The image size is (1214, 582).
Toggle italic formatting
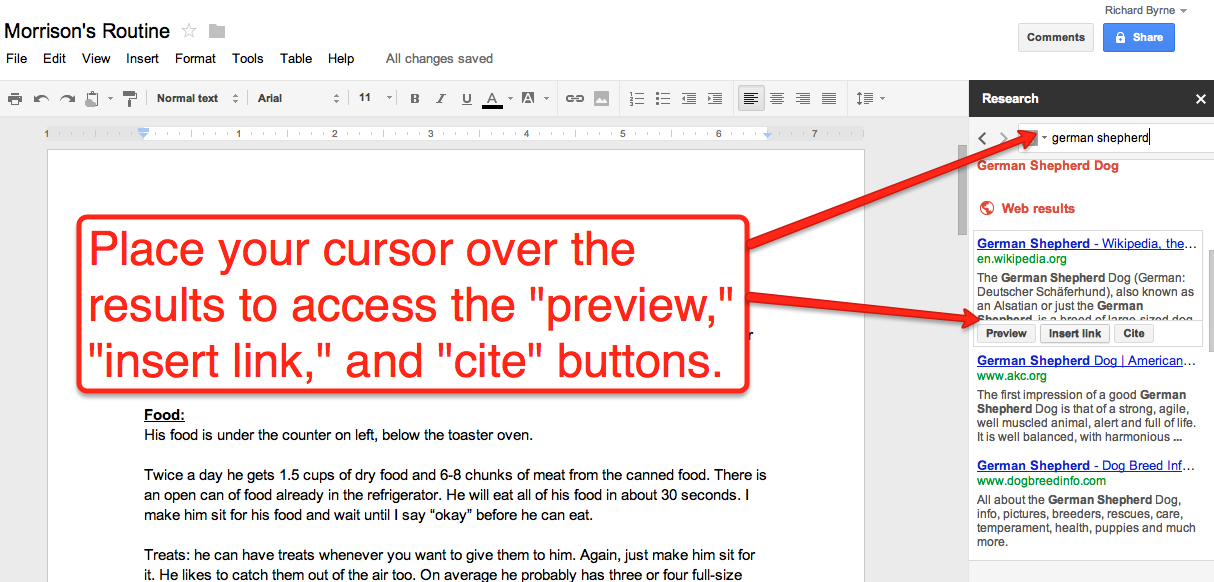[441, 98]
